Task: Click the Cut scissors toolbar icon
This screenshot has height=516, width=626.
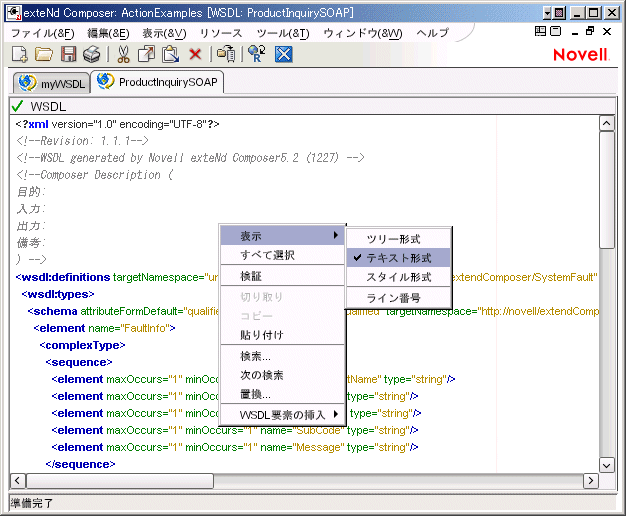Action: click(123, 54)
